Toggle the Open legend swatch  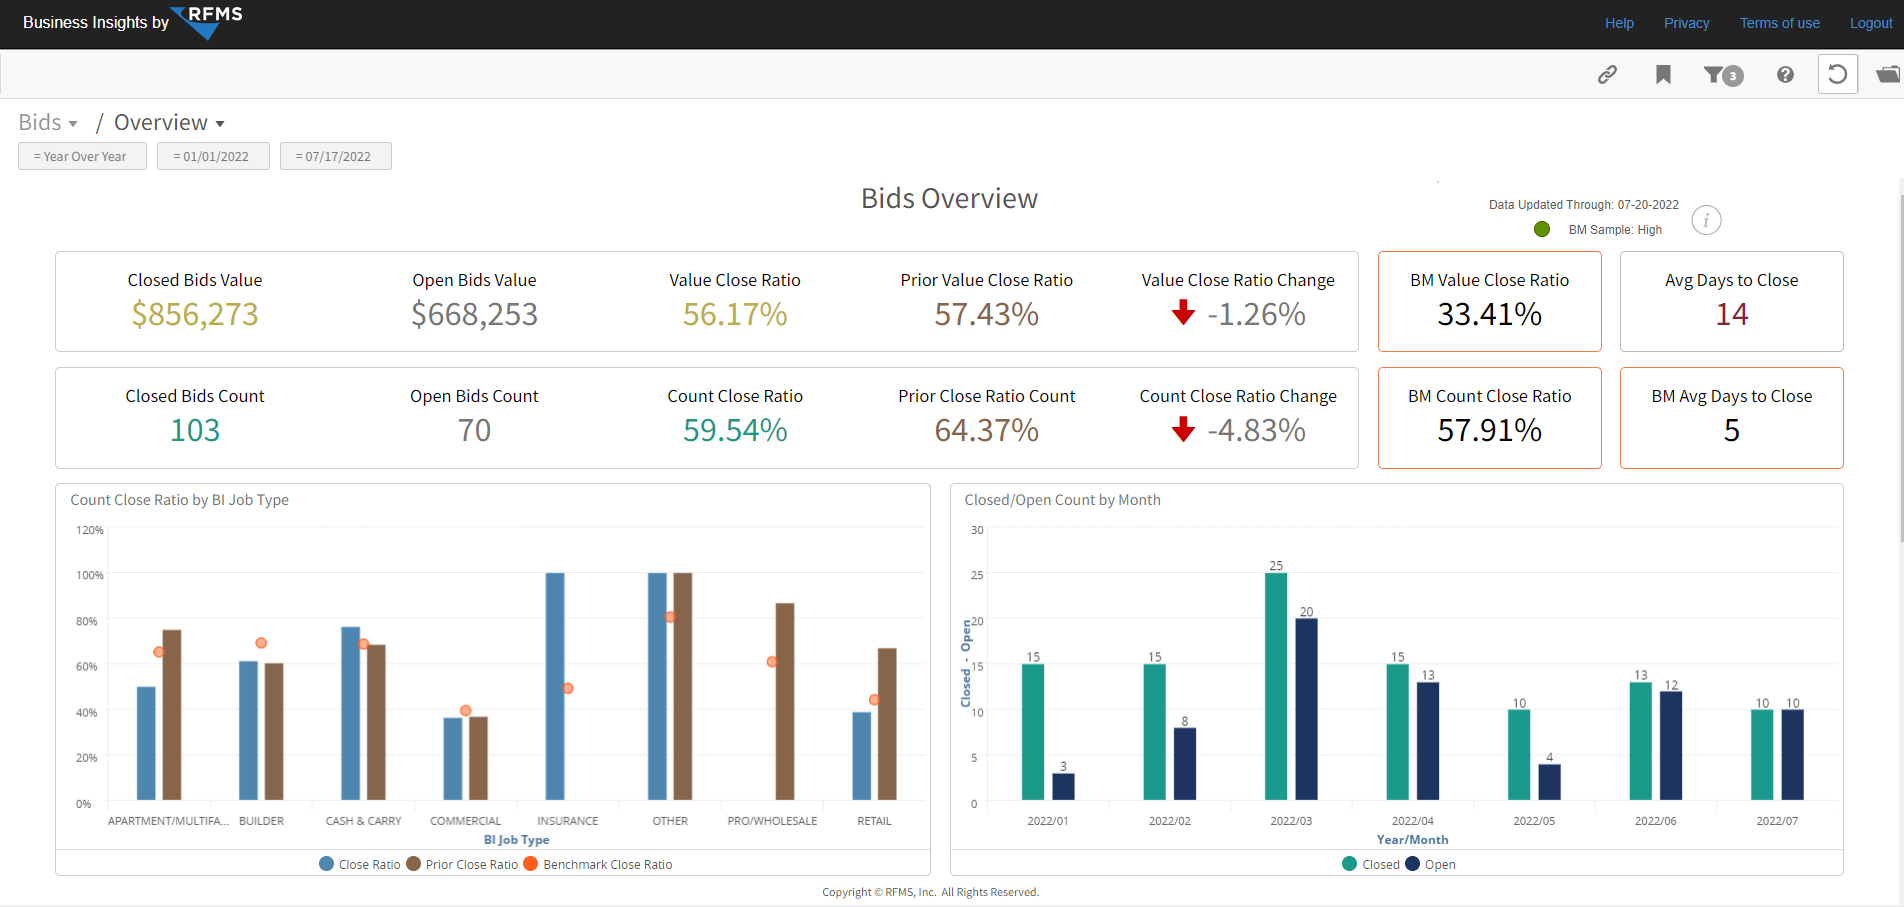(1412, 864)
